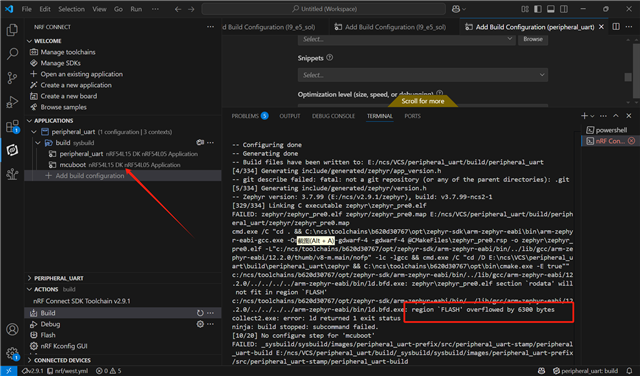Open the Accounts icon in activity bar
The height and width of the screenshot is (376, 640).
click(x=12, y=329)
